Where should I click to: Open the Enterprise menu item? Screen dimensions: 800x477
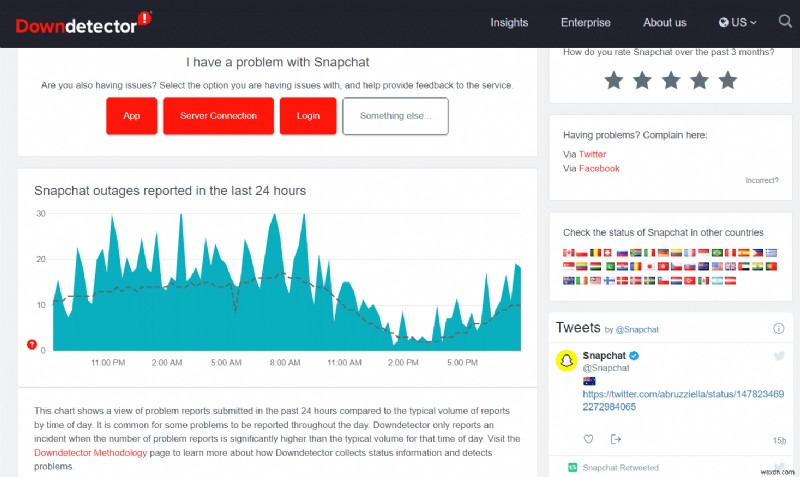click(586, 22)
